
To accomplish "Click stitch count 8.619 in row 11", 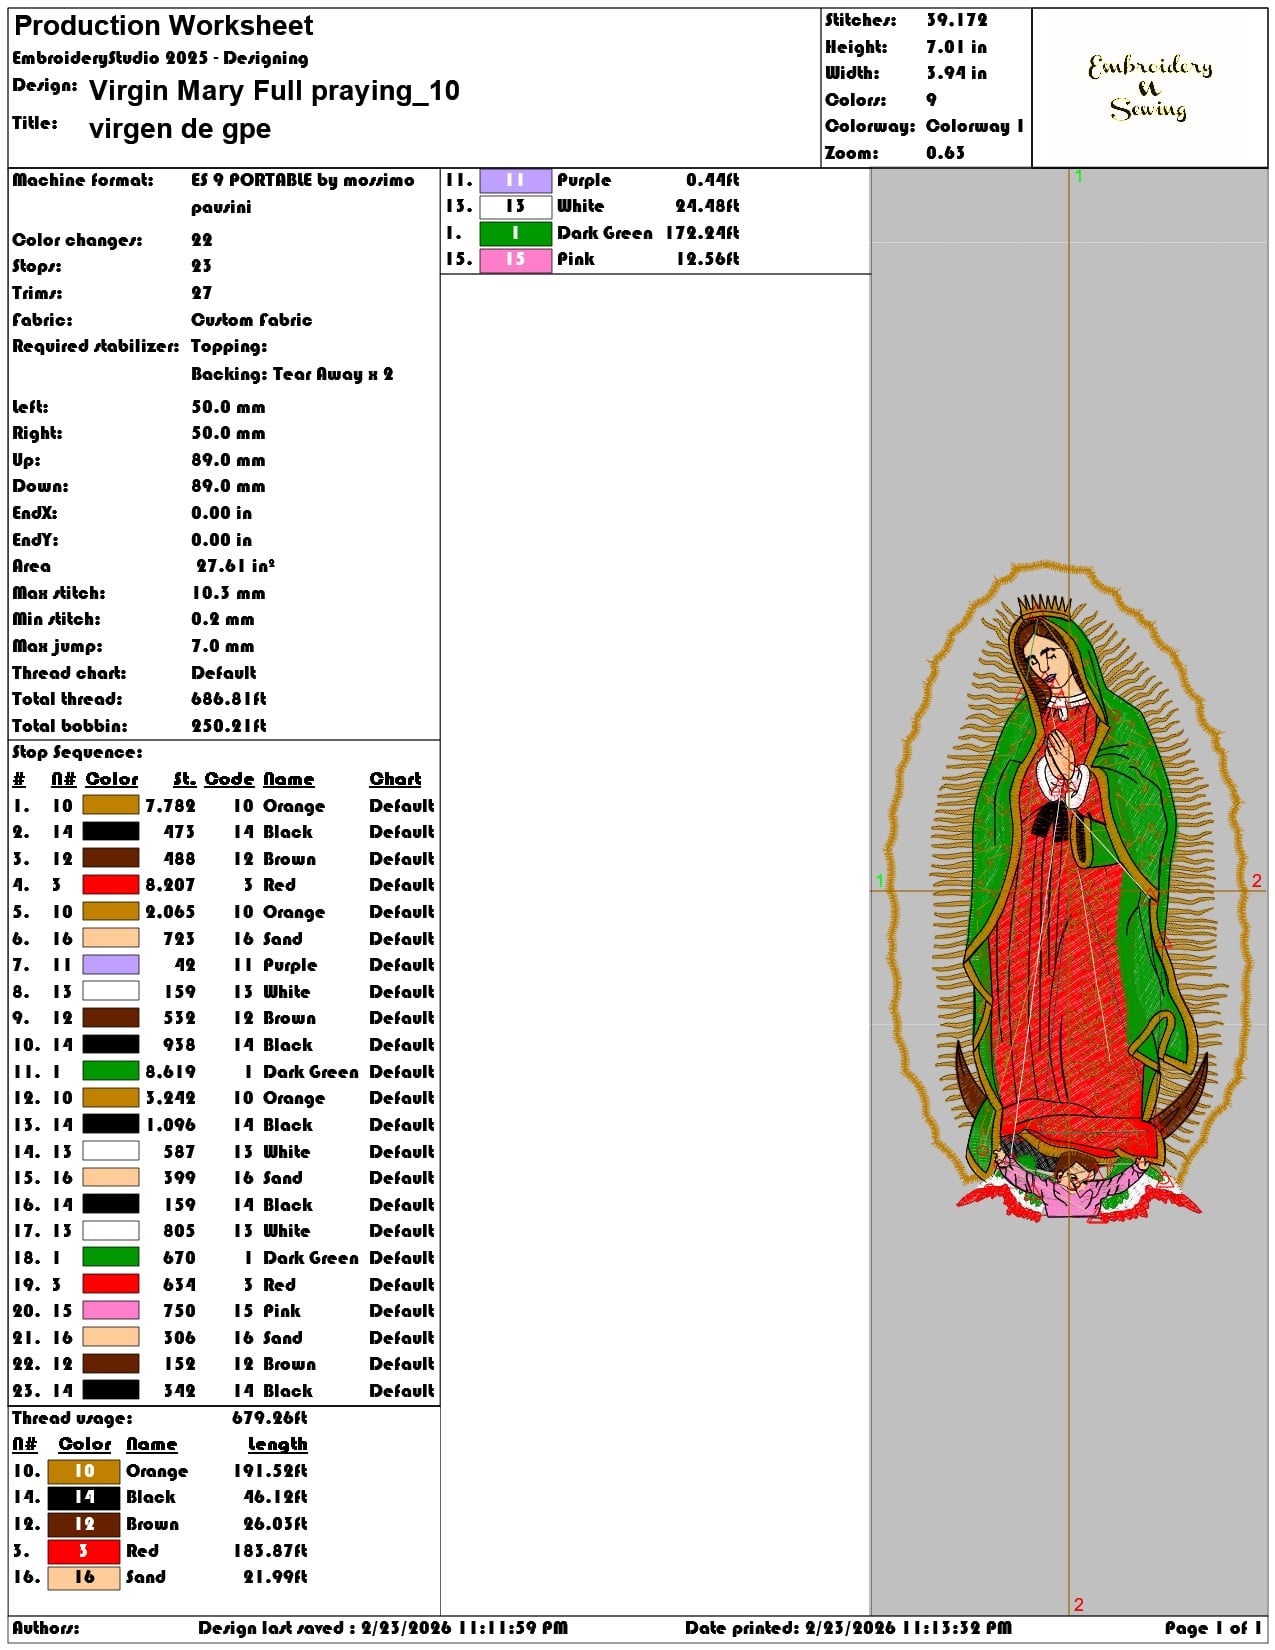I will (x=170, y=1072).
